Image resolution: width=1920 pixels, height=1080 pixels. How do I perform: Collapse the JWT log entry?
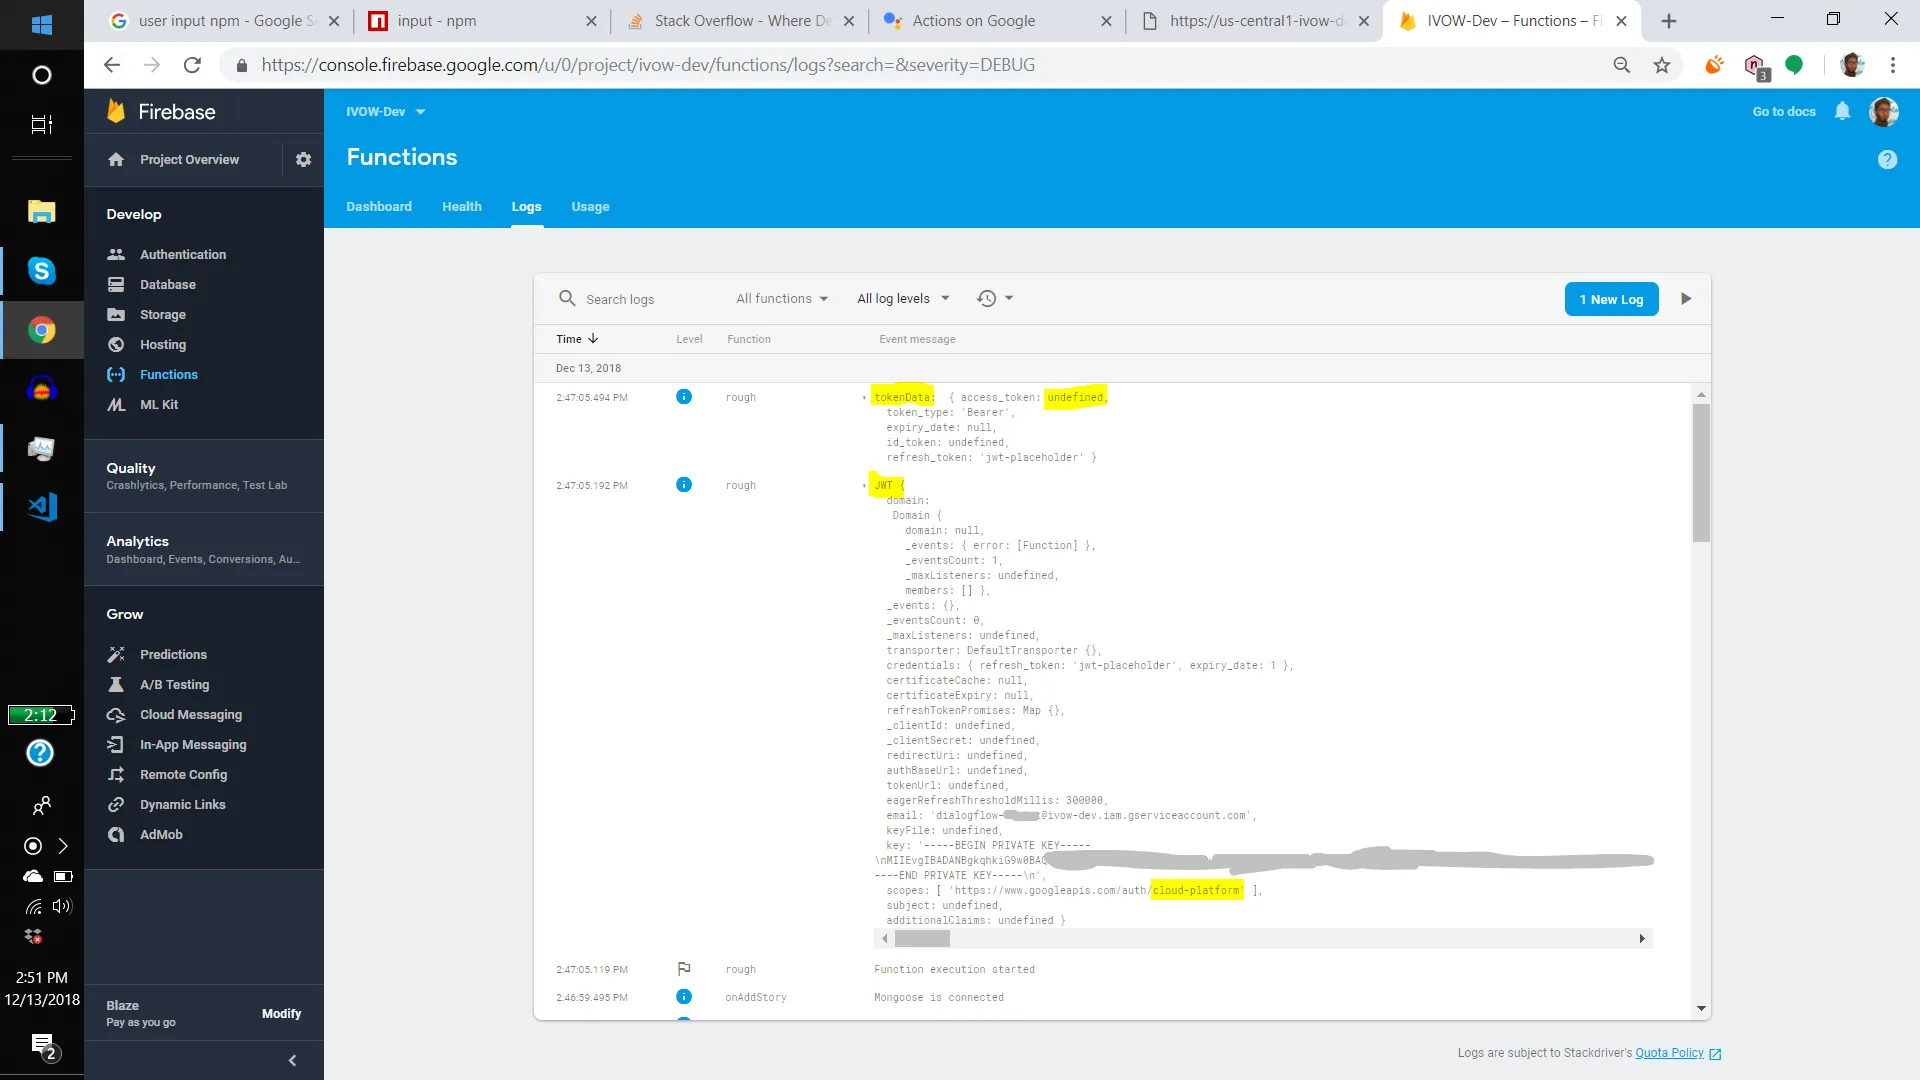click(864, 486)
